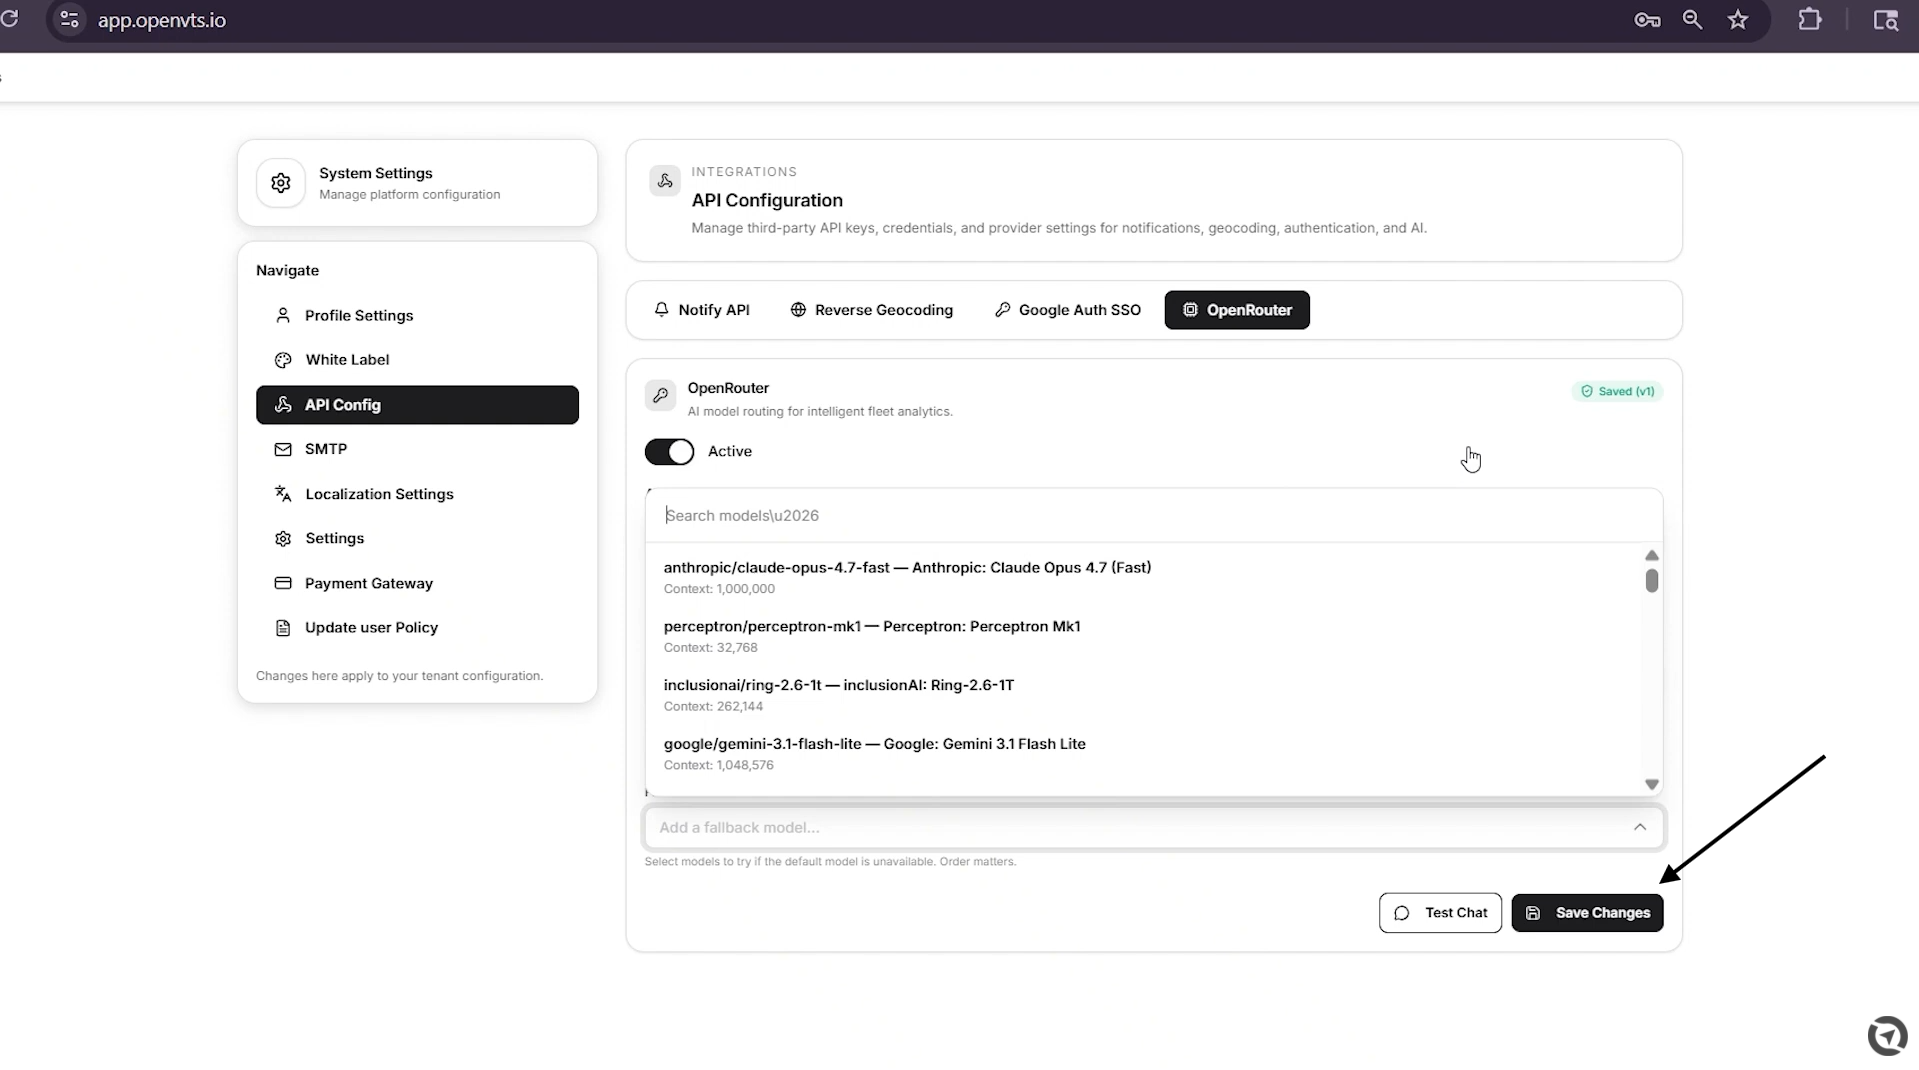Click the System Settings gear icon

coord(281,183)
